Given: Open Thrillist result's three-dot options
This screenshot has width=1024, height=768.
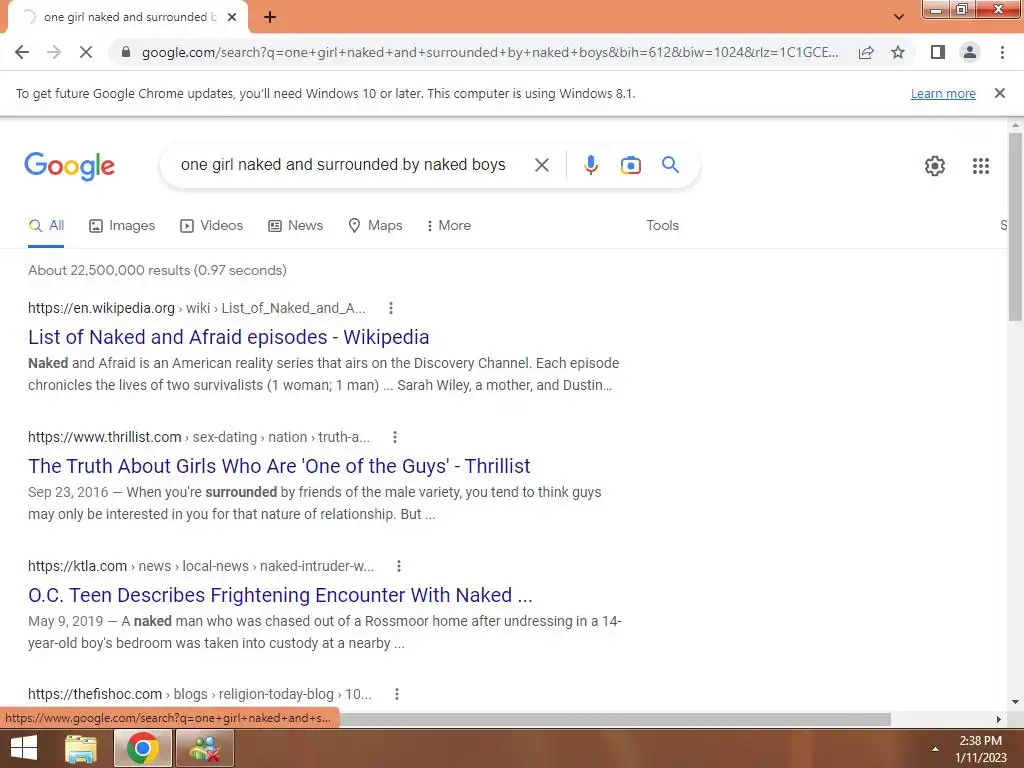Looking at the screenshot, I should click(394, 438).
